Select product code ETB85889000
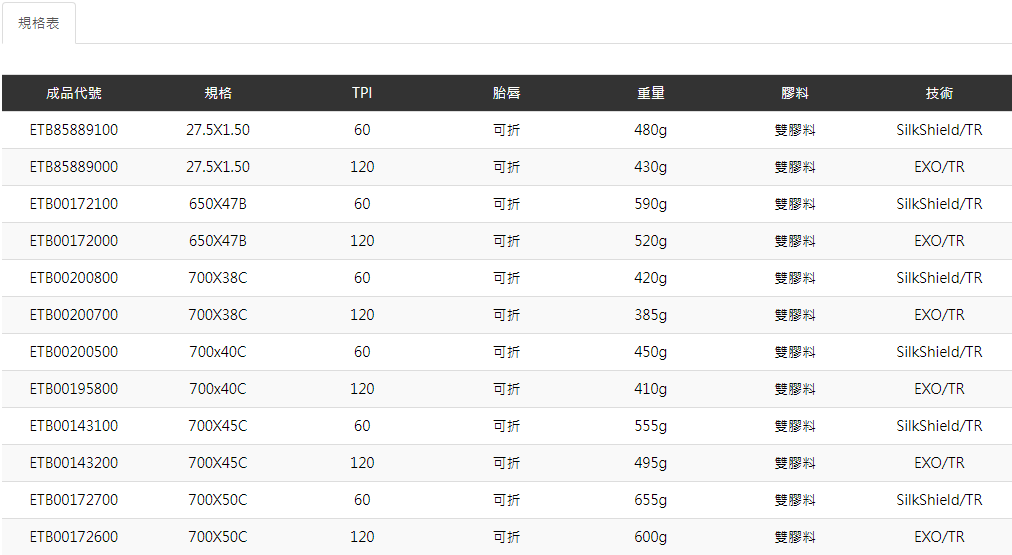Screen dimensions: 1012x555 (x=74, y=167)
